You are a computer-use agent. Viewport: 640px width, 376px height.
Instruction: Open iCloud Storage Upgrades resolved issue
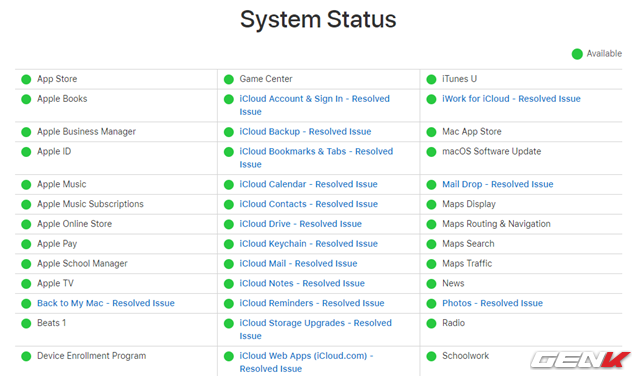click(315, 329)
